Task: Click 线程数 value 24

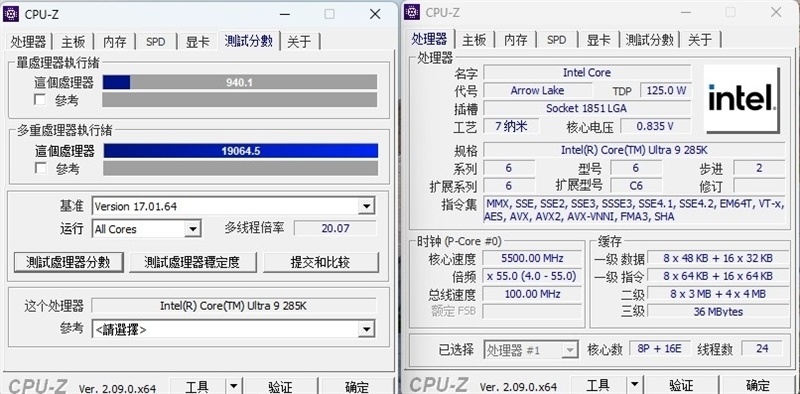Action: (762, 349)
